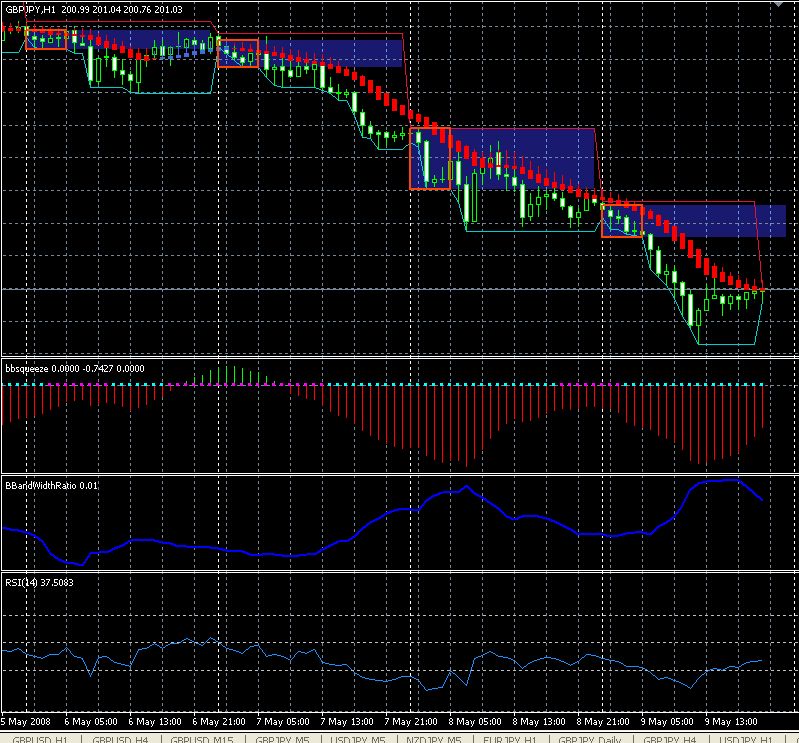Viewport: 799px width, 743px height.
Task: Click the RSI(14) 37.5083 label
Action: 39,582
